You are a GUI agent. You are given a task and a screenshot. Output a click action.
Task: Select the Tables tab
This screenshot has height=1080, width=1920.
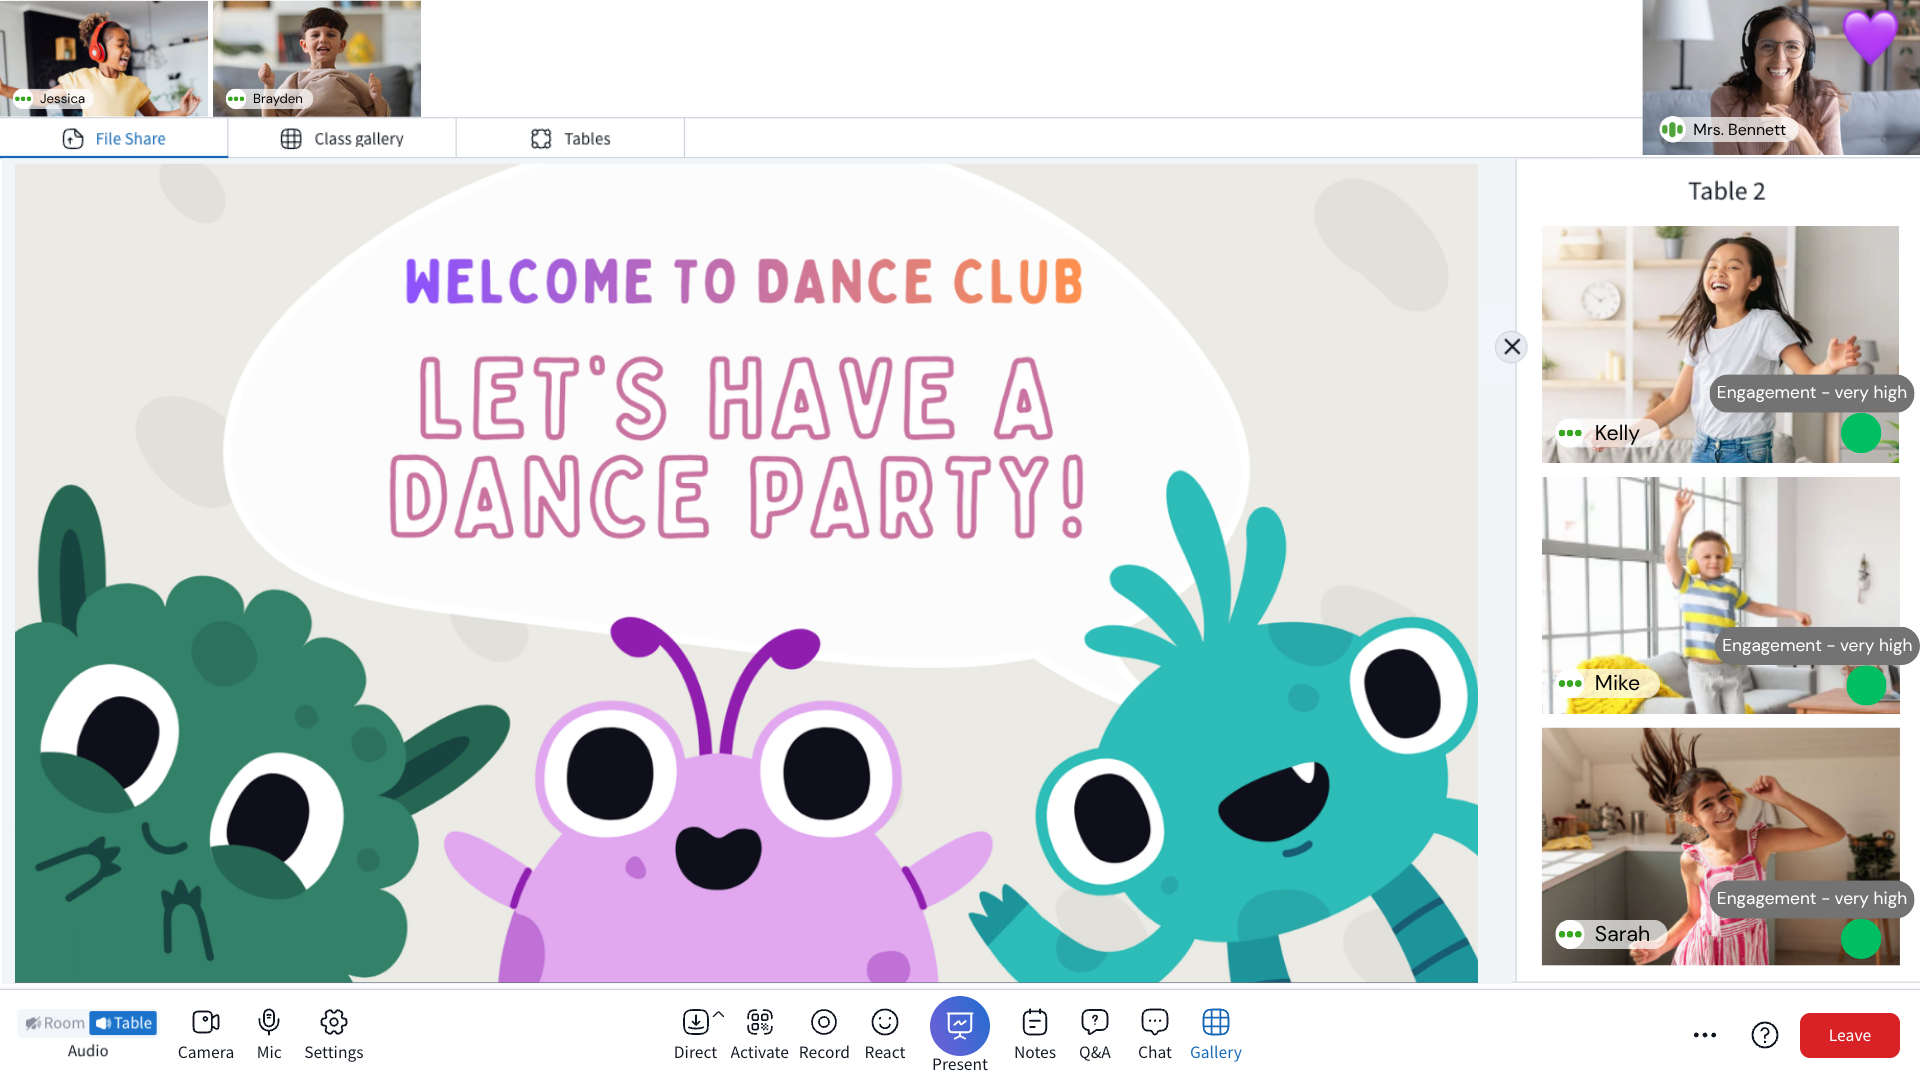[x=570, y=138]
